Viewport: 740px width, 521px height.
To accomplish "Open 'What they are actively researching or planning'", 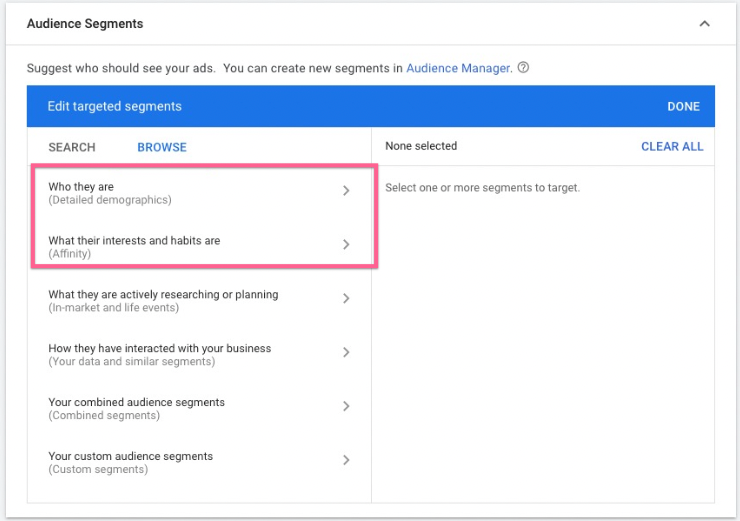I will (163, 300).
